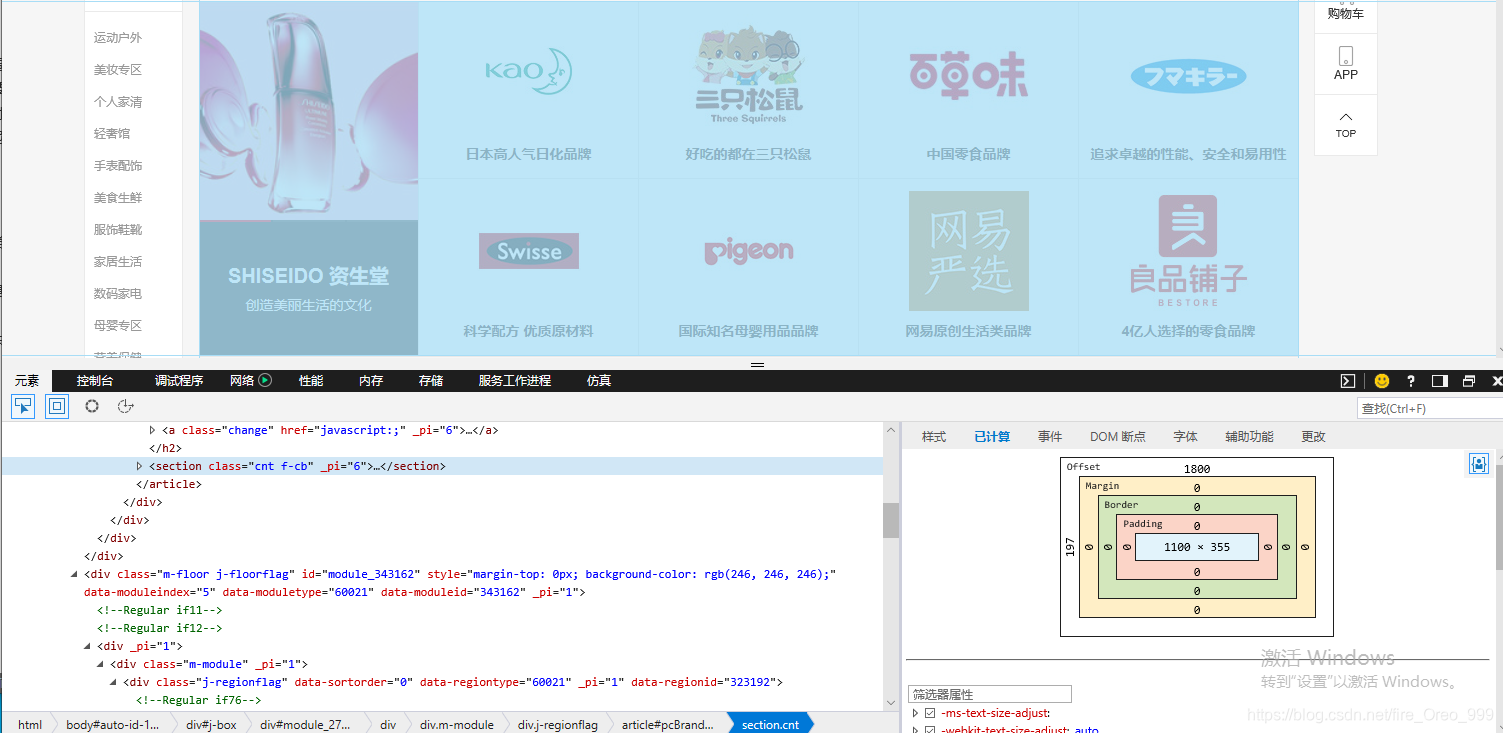Click the DOM tree vertical scrollbar thumb
The height and width of the screenshot is (733, 1503).
(890, 520)
